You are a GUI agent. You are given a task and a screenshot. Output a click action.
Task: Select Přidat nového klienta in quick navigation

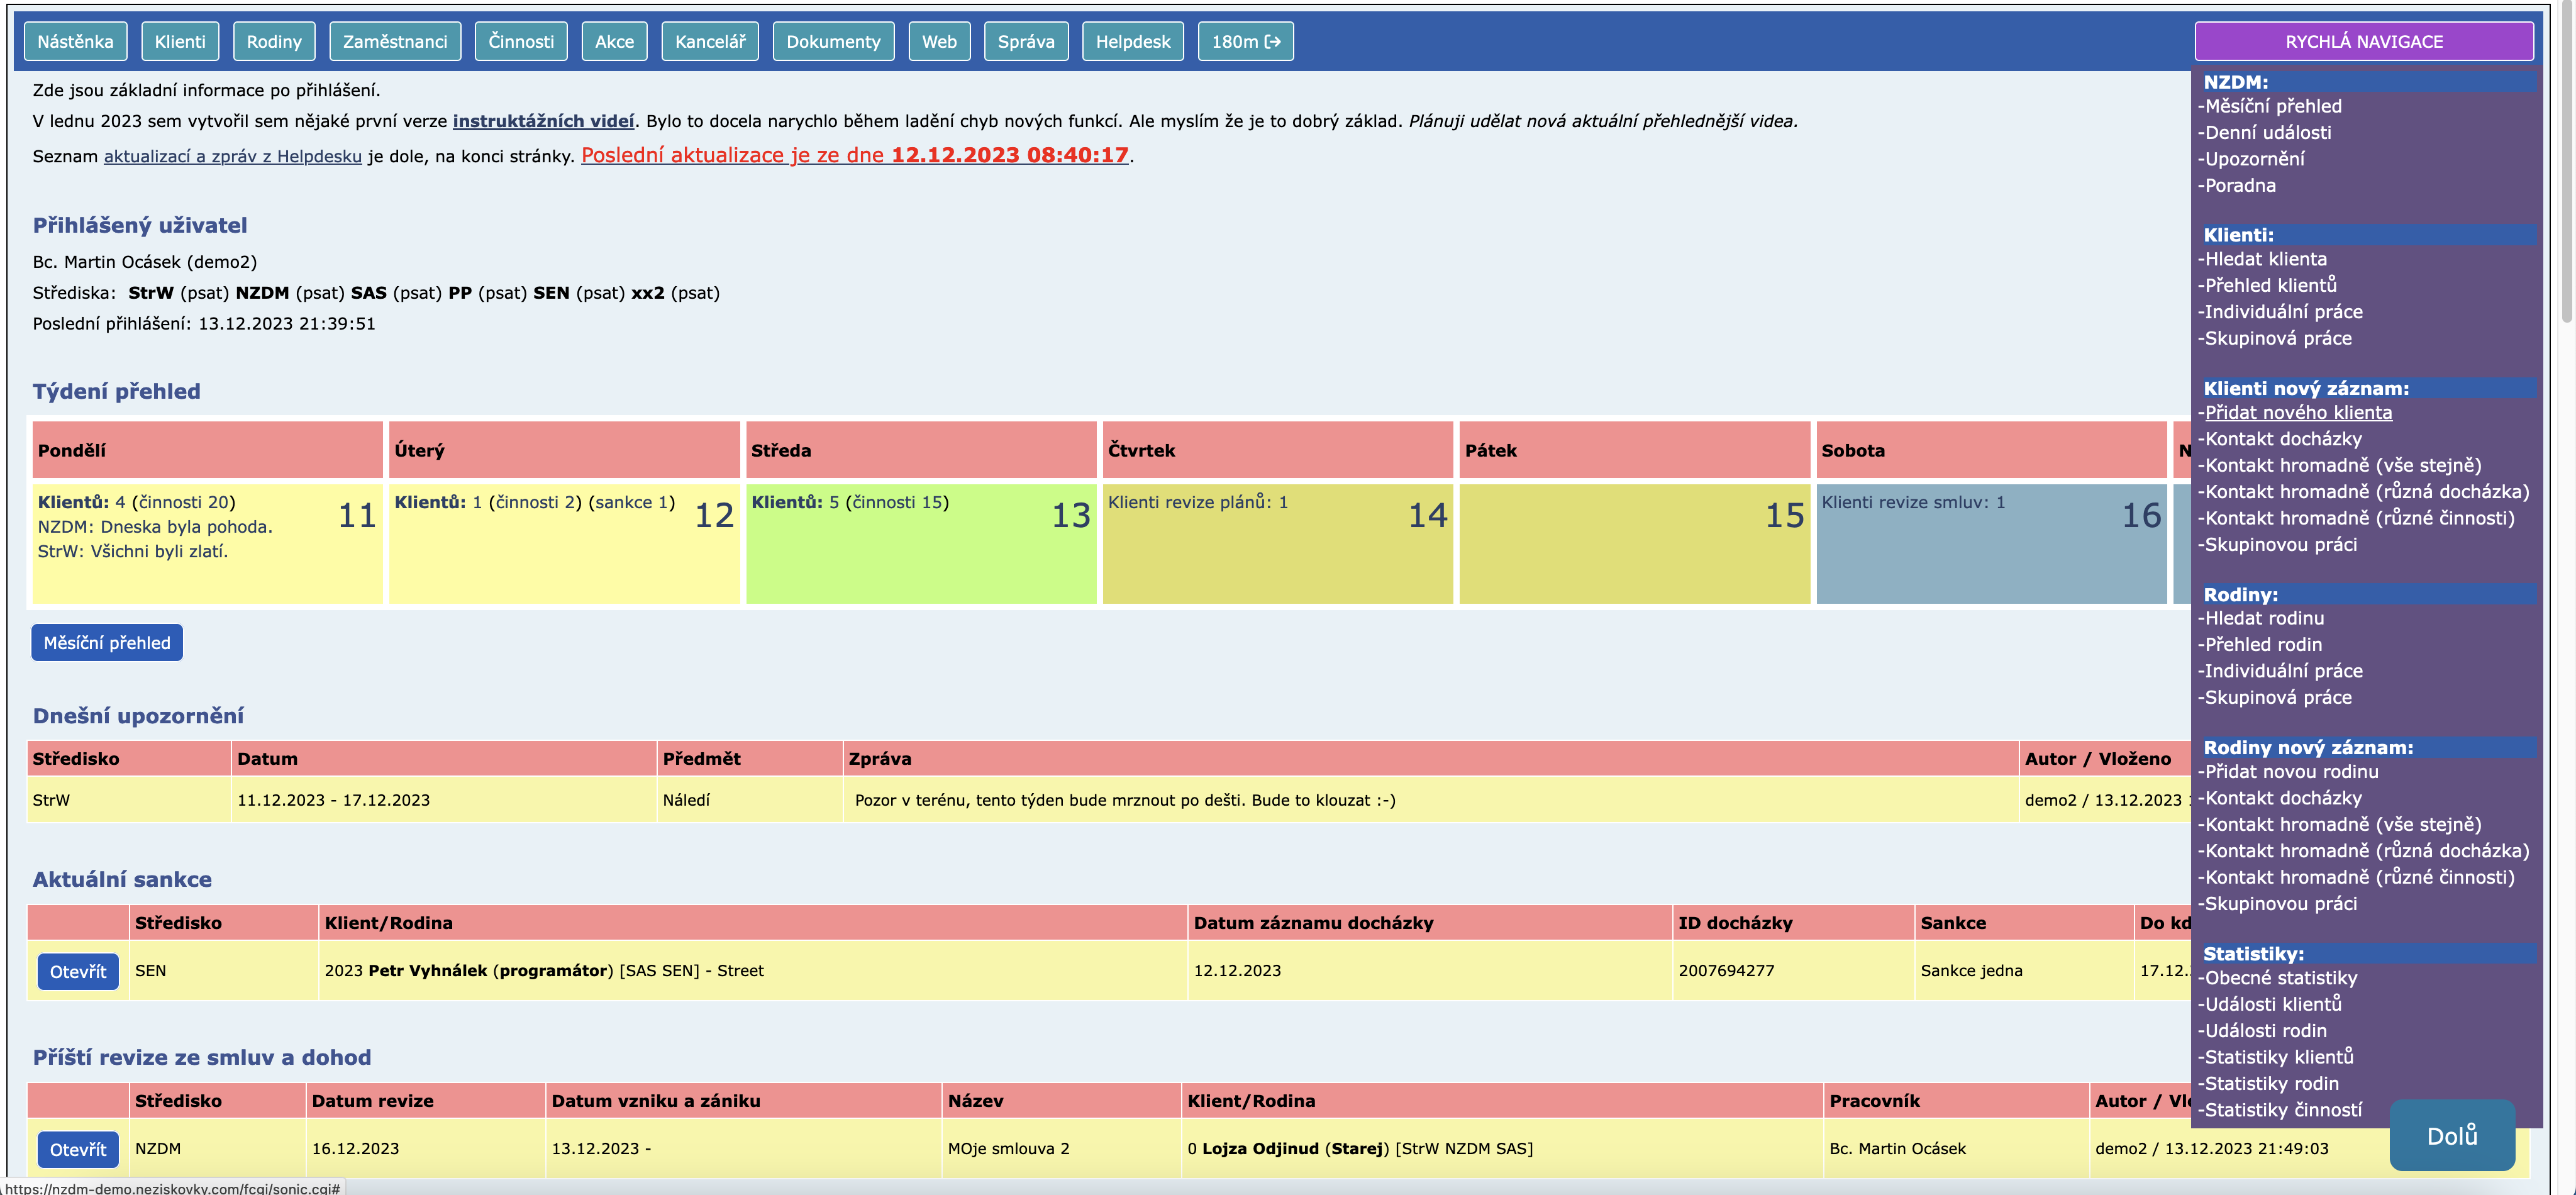pos(2298,412)
